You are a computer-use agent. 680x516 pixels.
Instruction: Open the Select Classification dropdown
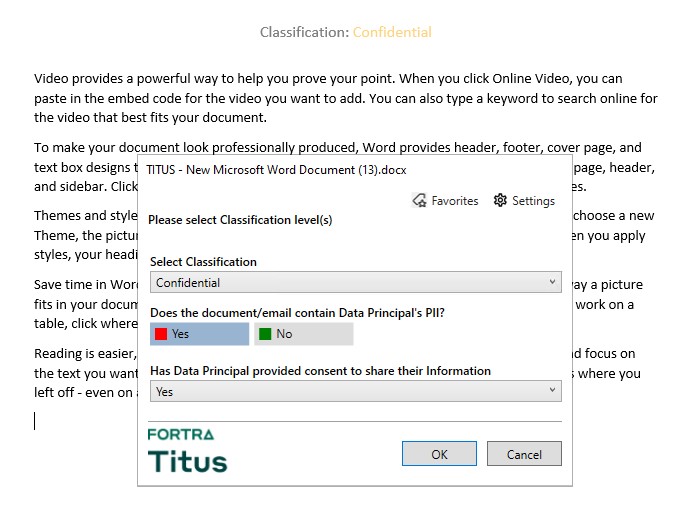(x=553, y=283)
